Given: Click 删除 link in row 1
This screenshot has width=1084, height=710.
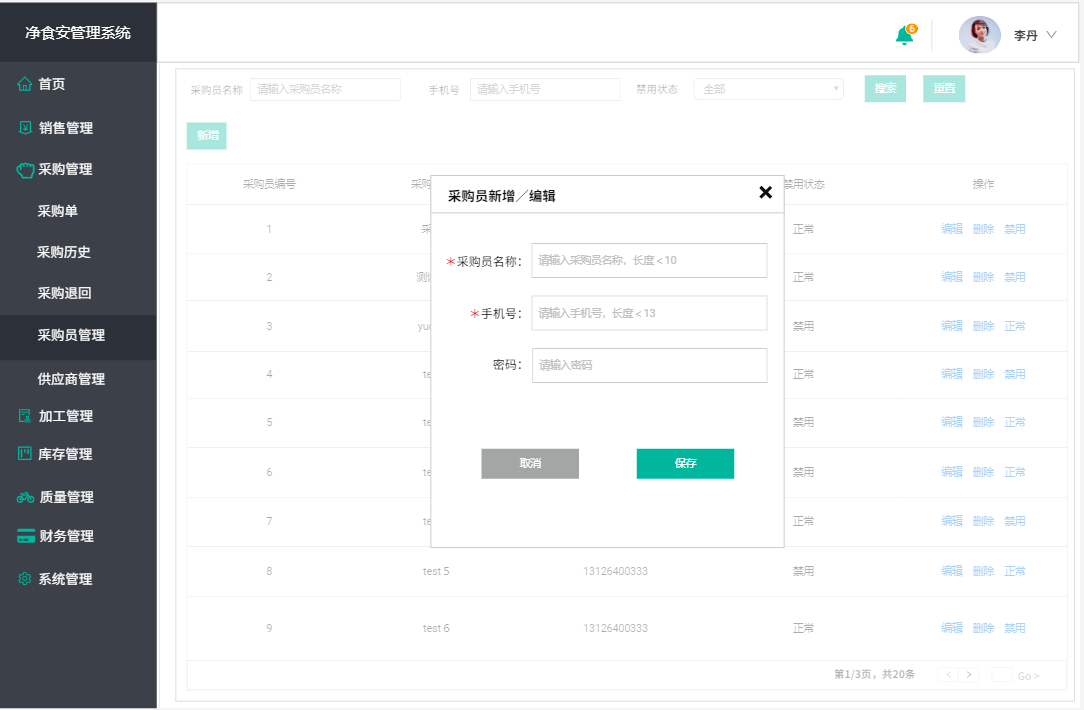Looking at the screenshot, I should coord(983,229).
